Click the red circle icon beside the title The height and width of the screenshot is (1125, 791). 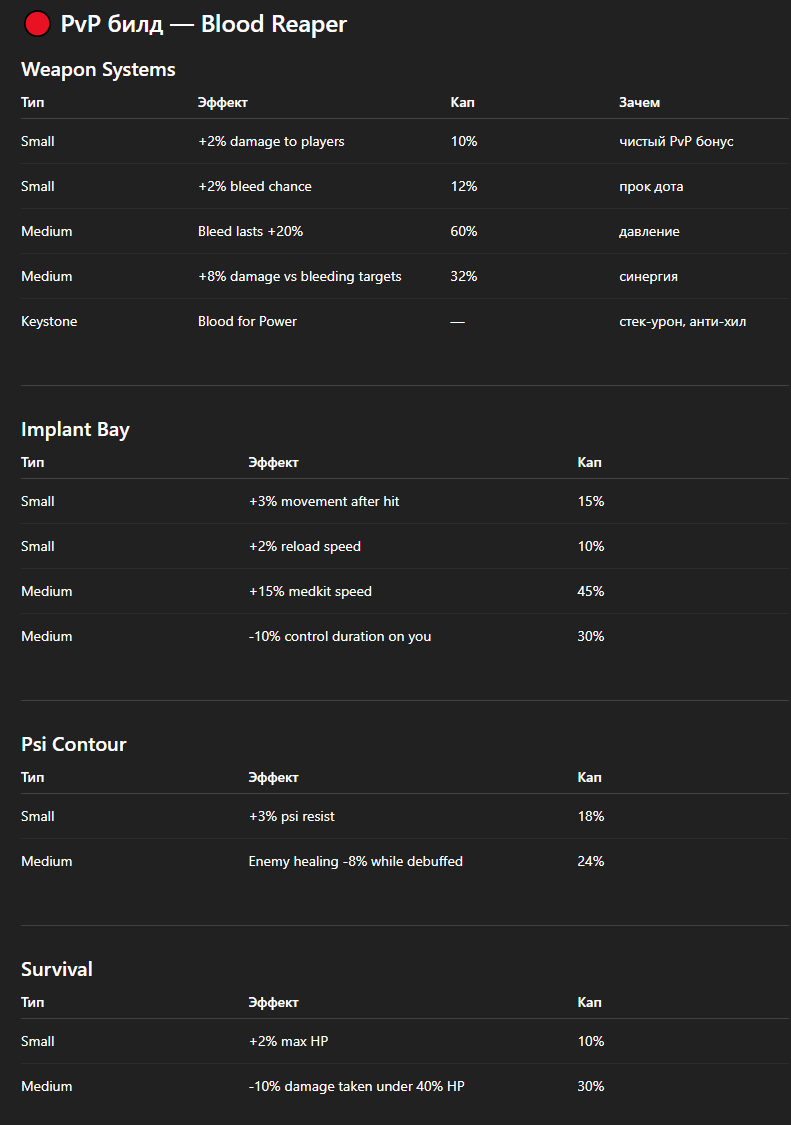coord(37,24)
